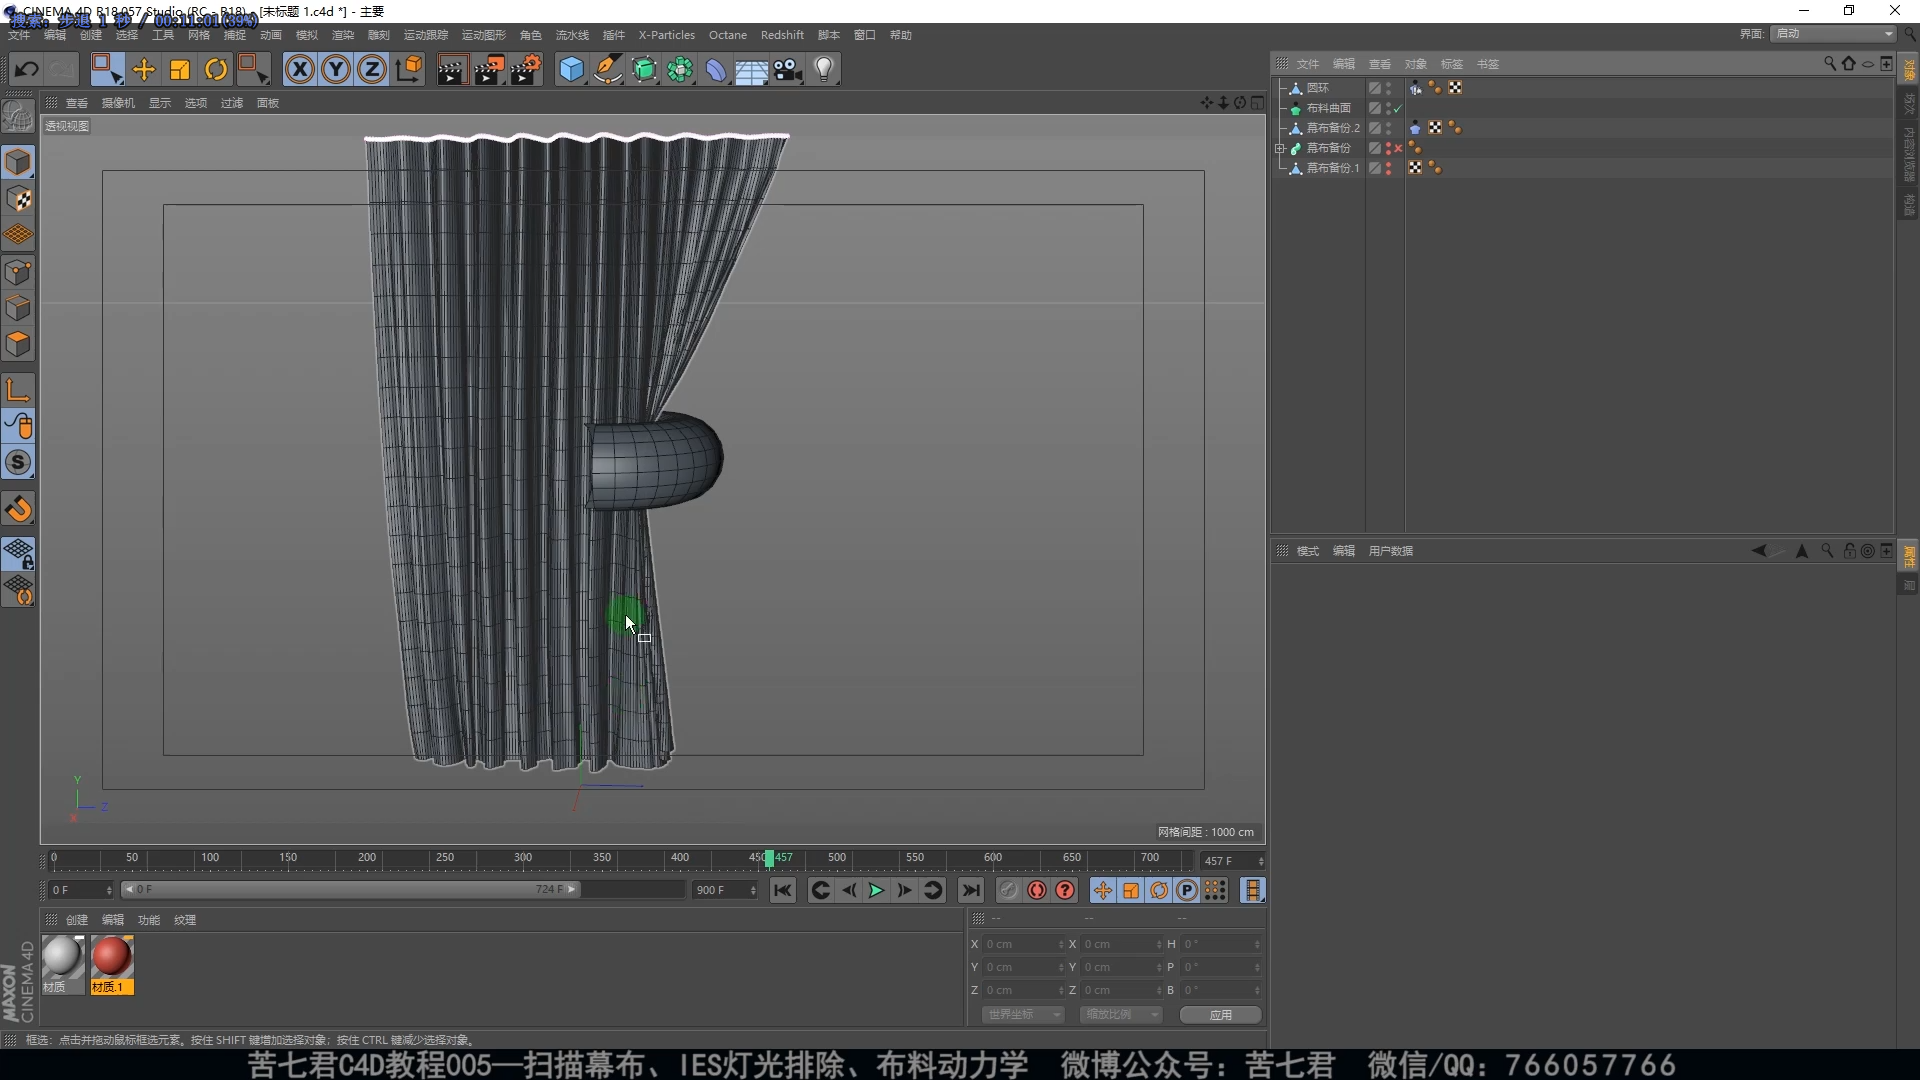Select the Rotate tool
Screen dimensions: 1920x1080
tap(216, 69)
